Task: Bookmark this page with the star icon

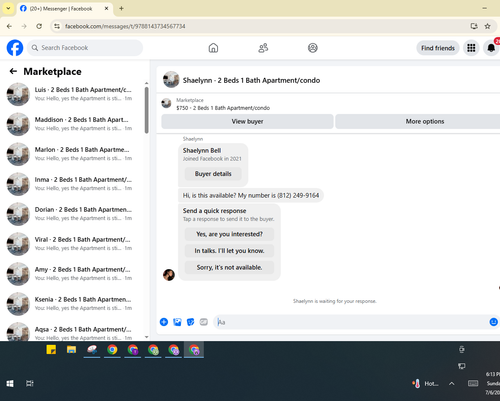Action: click(487, 26)
